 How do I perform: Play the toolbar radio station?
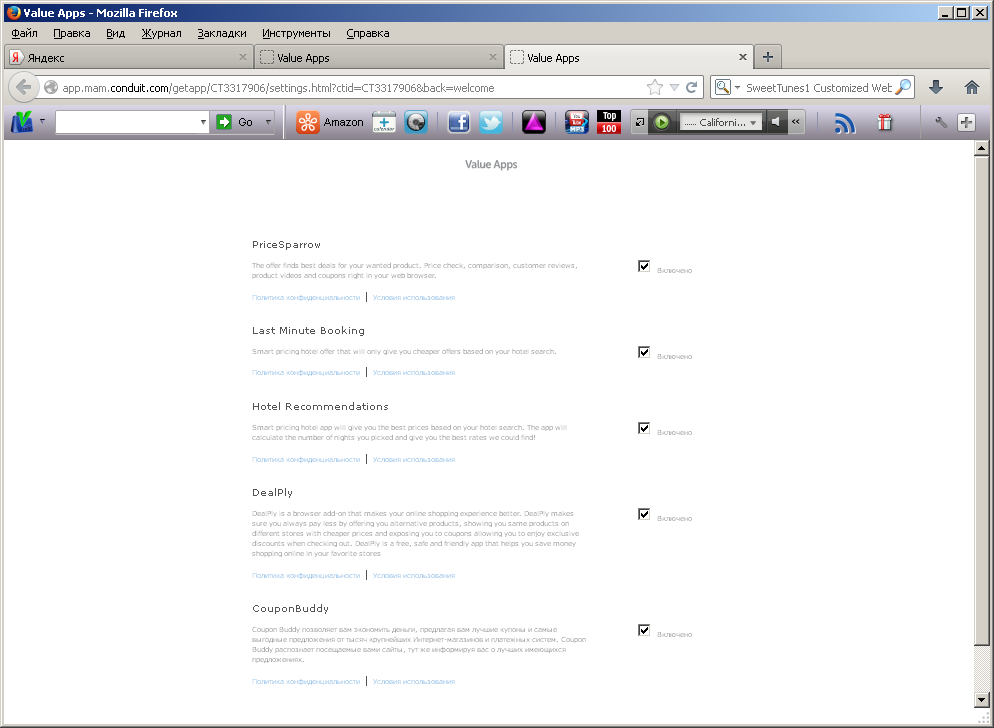pos(661,122)
